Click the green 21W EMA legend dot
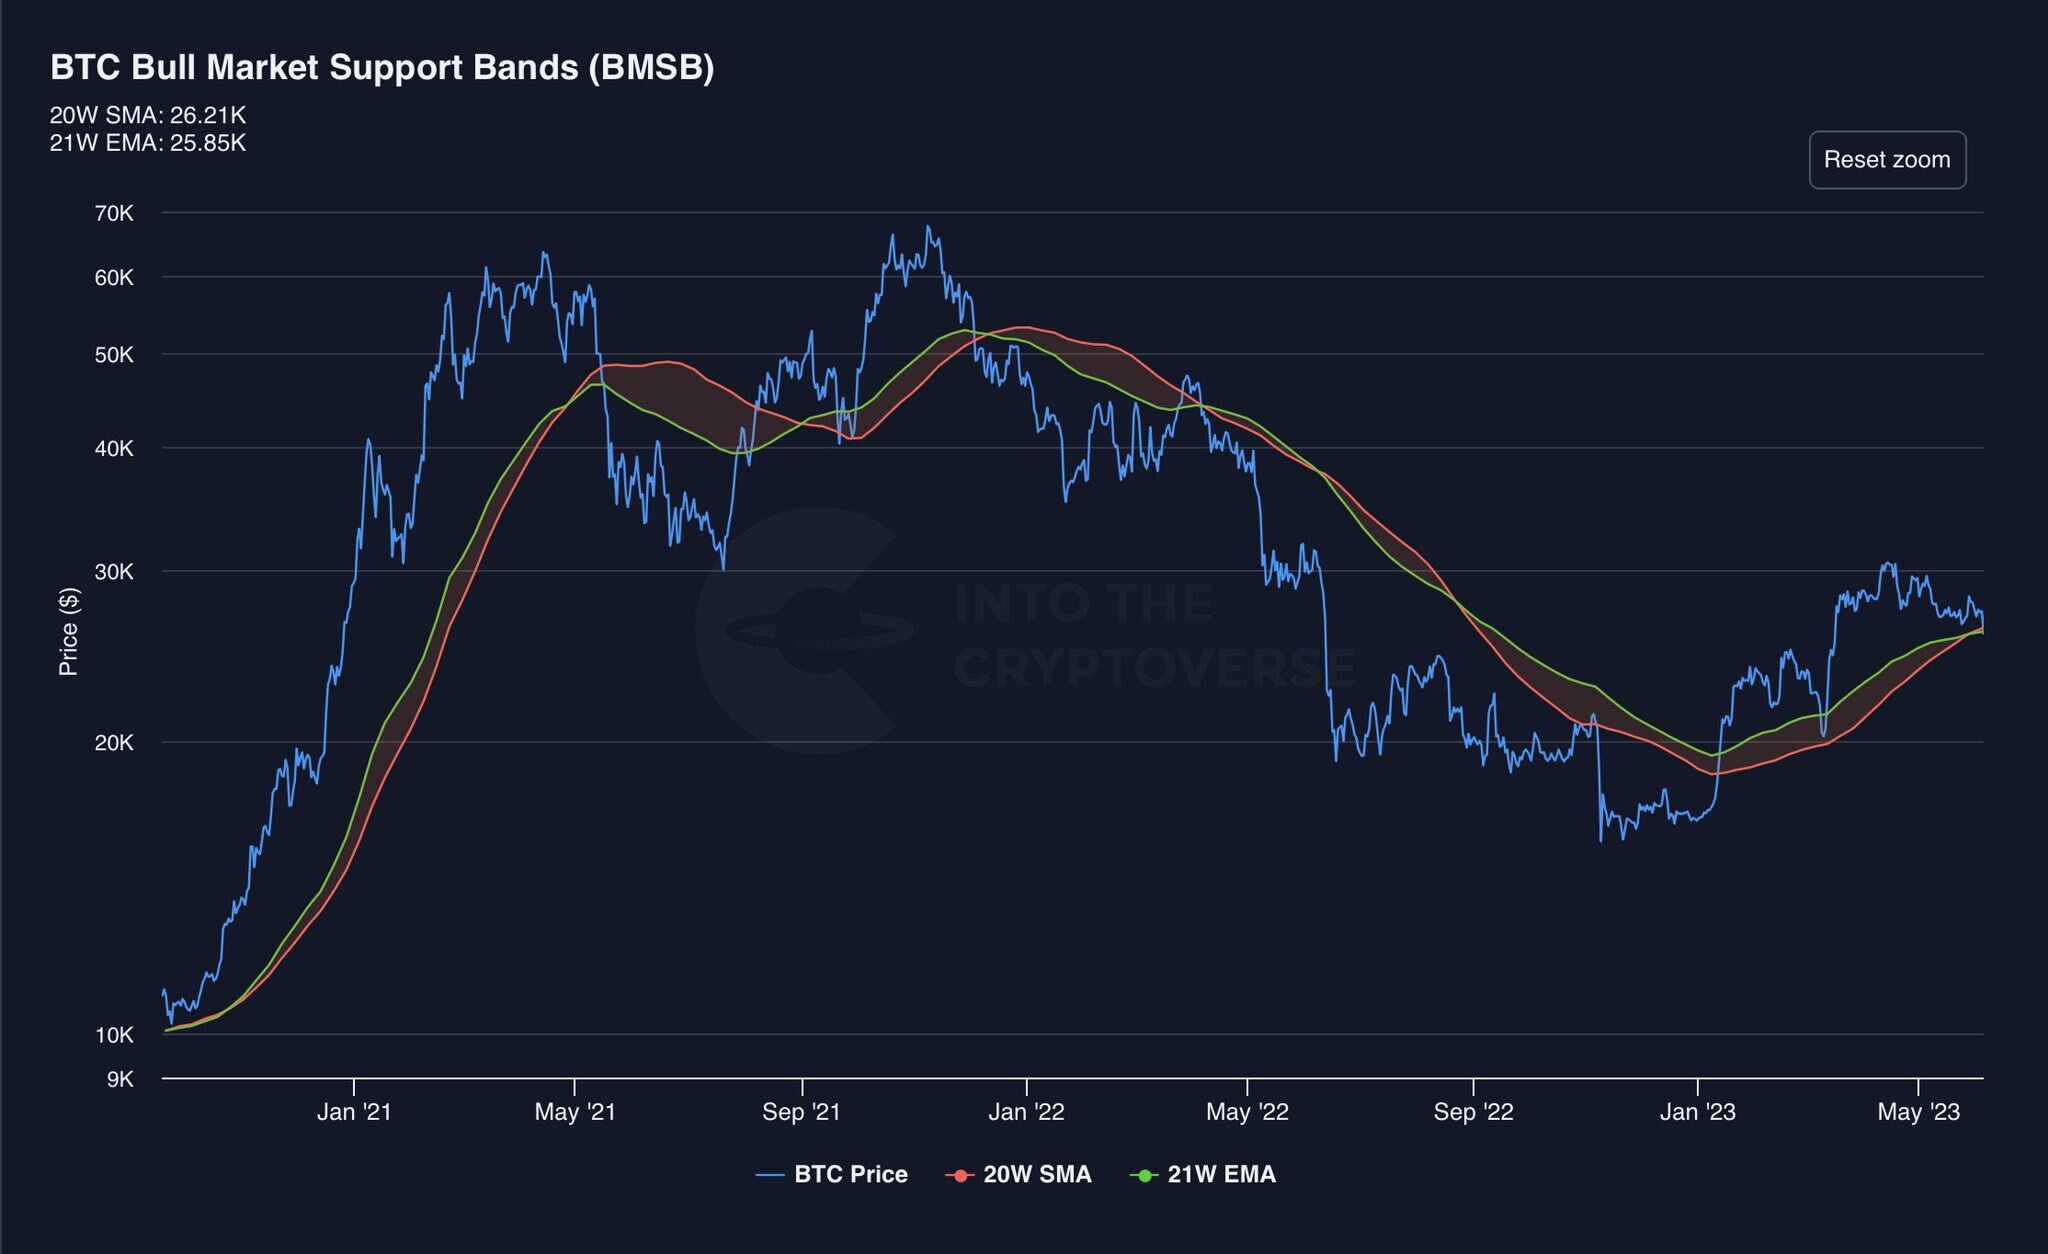Image resolution: width=2048 pixels, height=1254 pixels. click(x=1144, y=1175)
